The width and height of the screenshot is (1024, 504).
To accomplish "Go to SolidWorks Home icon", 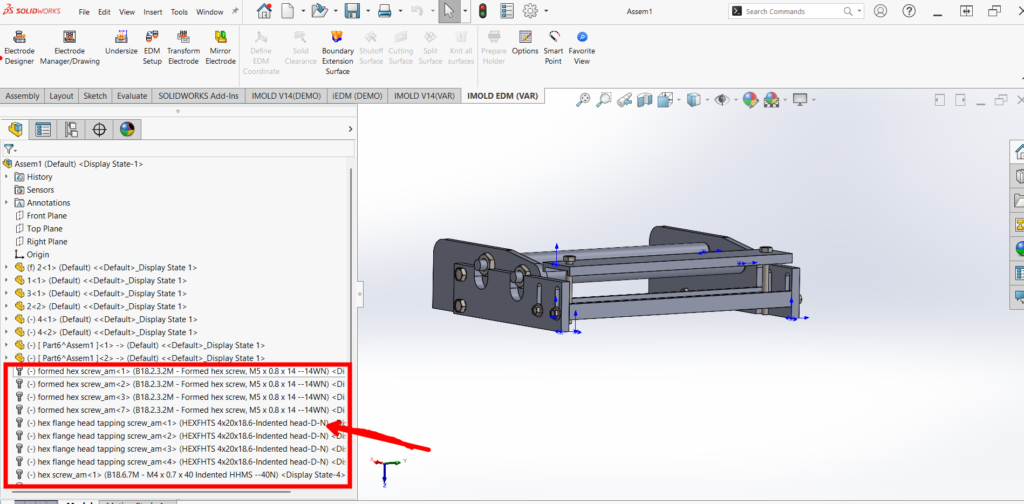I will coord(264,11).
